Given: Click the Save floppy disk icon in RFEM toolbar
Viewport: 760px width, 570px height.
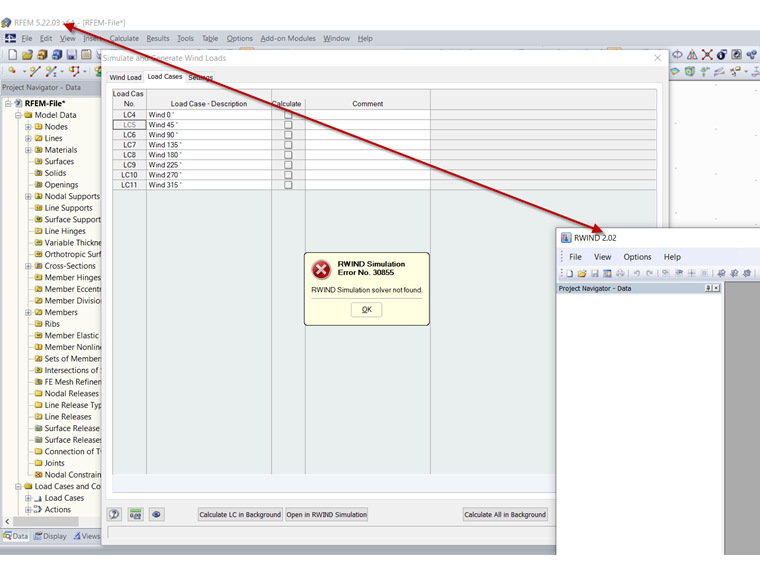Looking at the screenshot, I should coord(71,55).
